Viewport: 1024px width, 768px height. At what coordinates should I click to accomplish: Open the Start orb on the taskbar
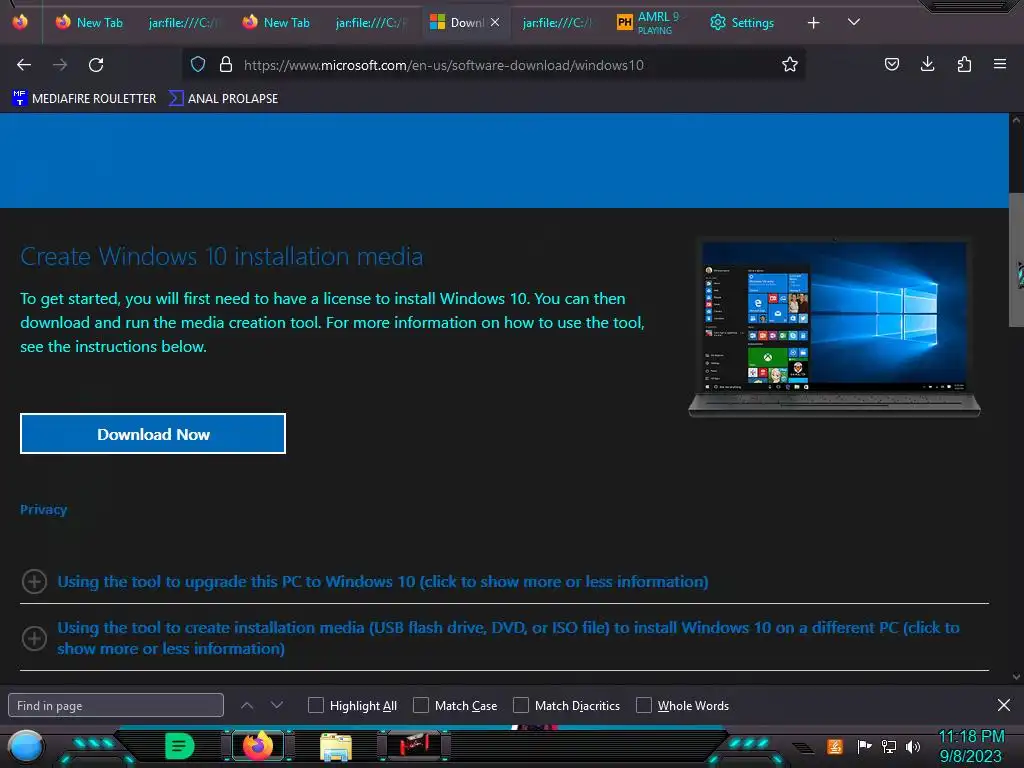click(x=26, y=746)
